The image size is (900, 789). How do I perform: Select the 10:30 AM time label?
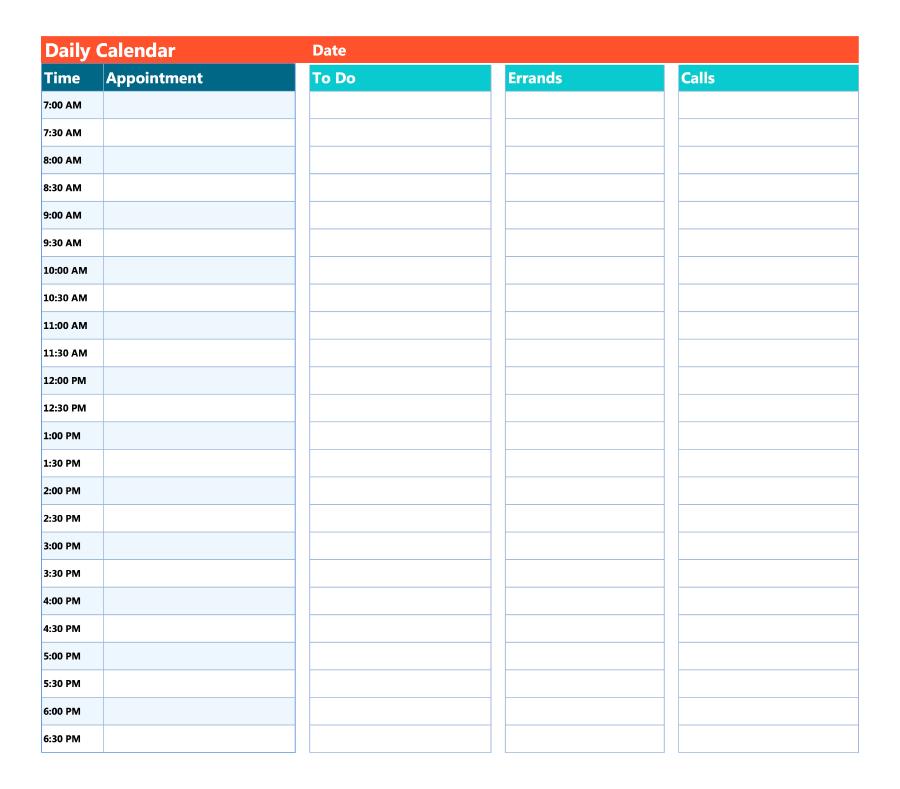[62, 297]
